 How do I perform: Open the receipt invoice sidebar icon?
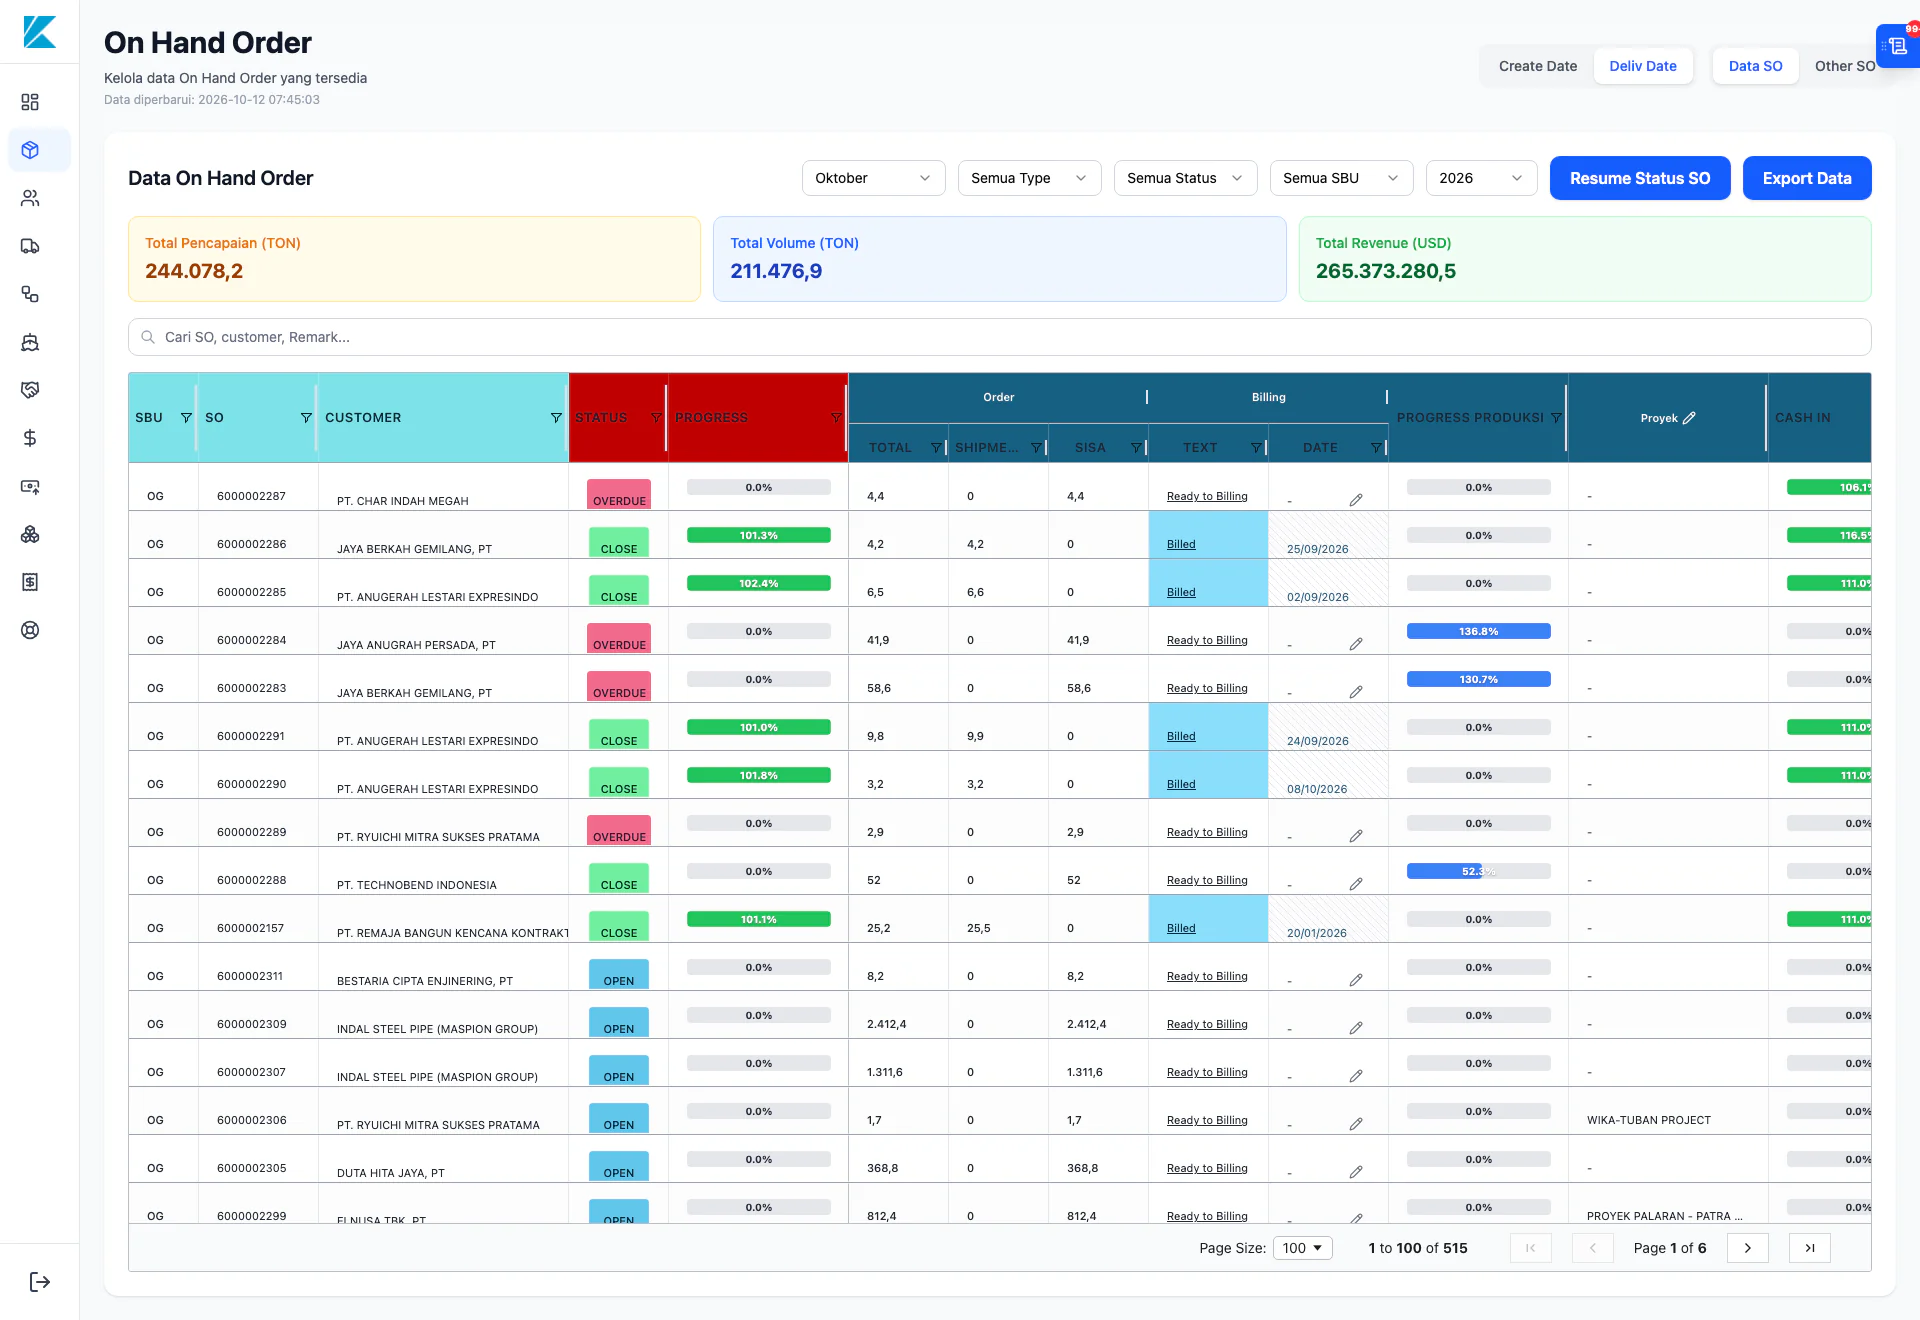click(x=30, y=582)
